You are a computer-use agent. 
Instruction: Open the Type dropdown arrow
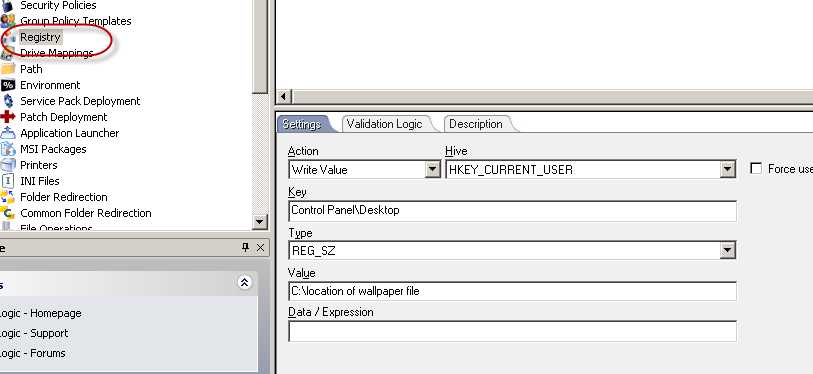pyautogui.click(x=728, y=251)
